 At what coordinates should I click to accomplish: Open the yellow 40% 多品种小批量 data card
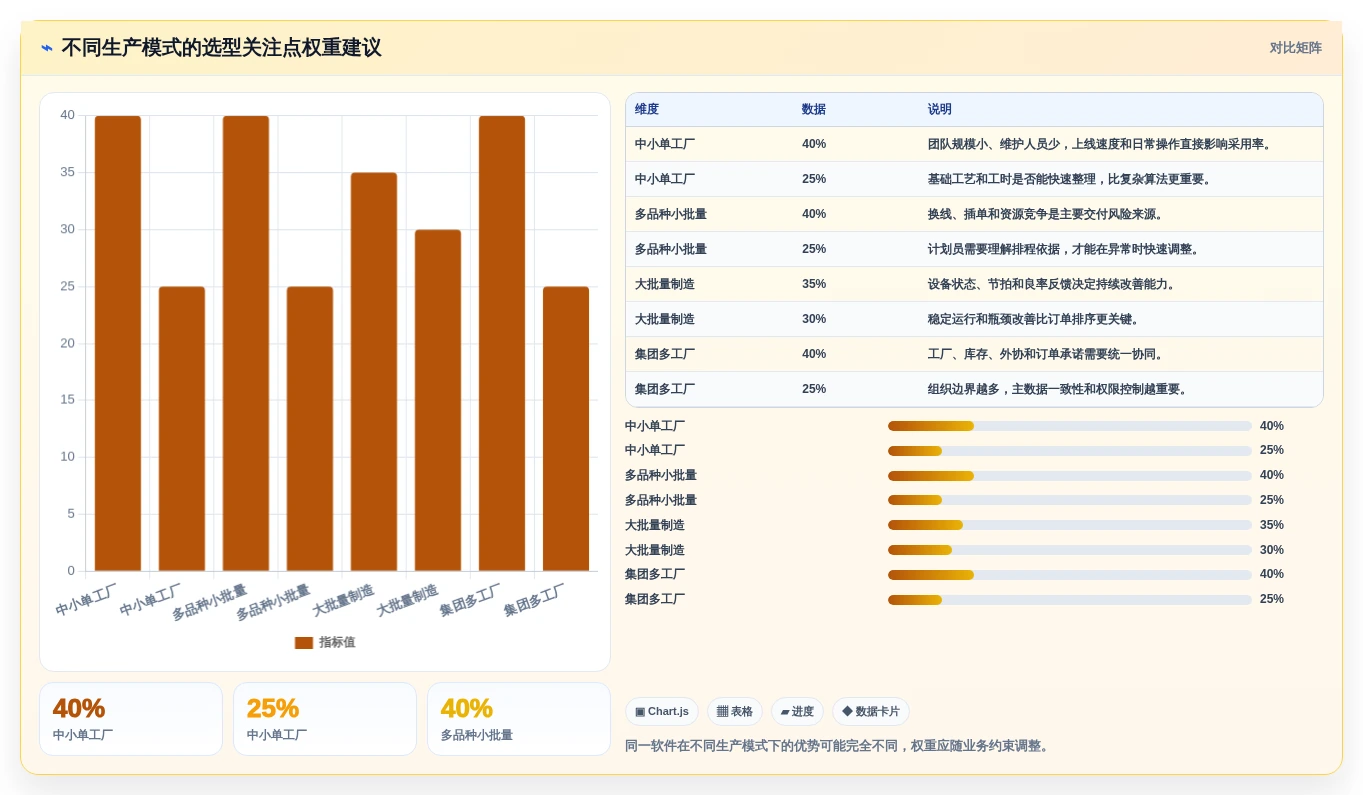point(519,719)
